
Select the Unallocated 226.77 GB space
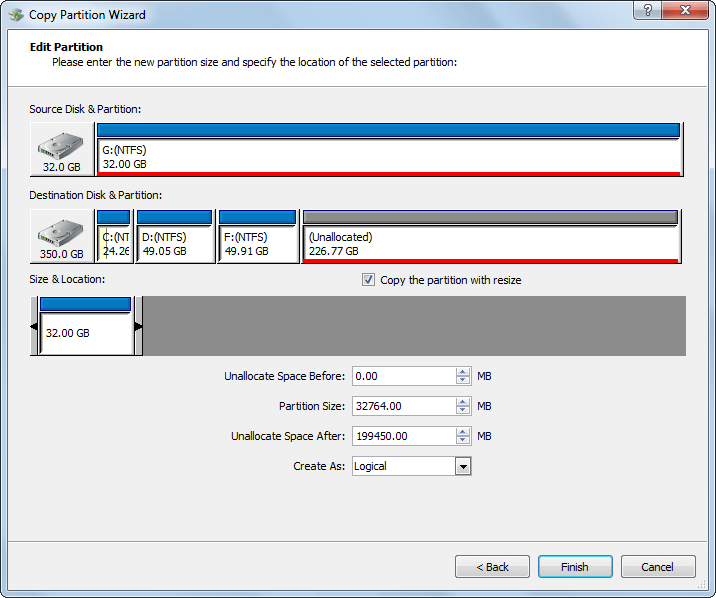[x=491, y=236]
